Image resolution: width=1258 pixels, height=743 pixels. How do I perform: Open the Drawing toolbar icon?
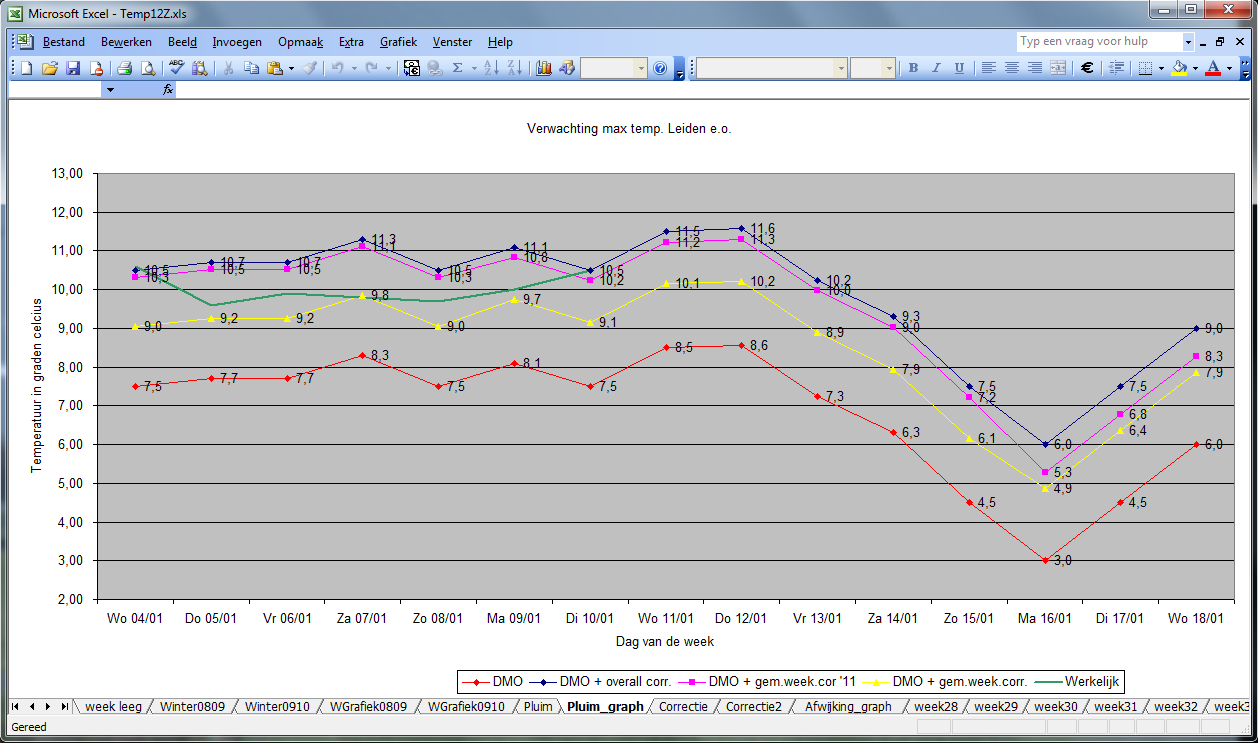567,68
